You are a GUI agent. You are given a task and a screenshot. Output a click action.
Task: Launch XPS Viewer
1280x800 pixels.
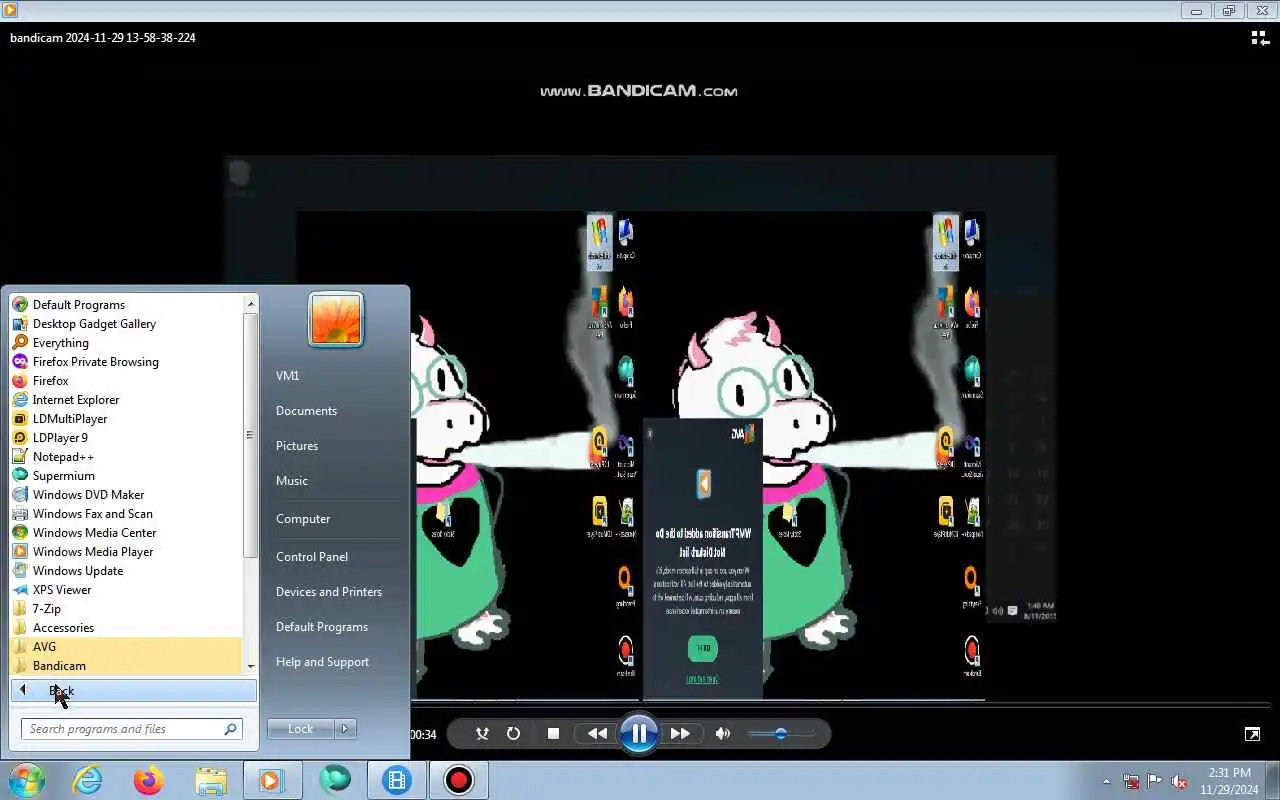[x=61, y=590]
